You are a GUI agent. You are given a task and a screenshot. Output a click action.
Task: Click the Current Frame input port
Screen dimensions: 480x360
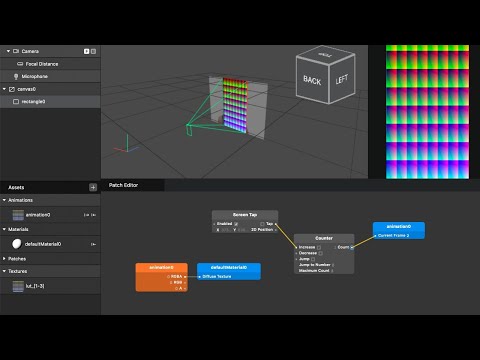[375, 235]
